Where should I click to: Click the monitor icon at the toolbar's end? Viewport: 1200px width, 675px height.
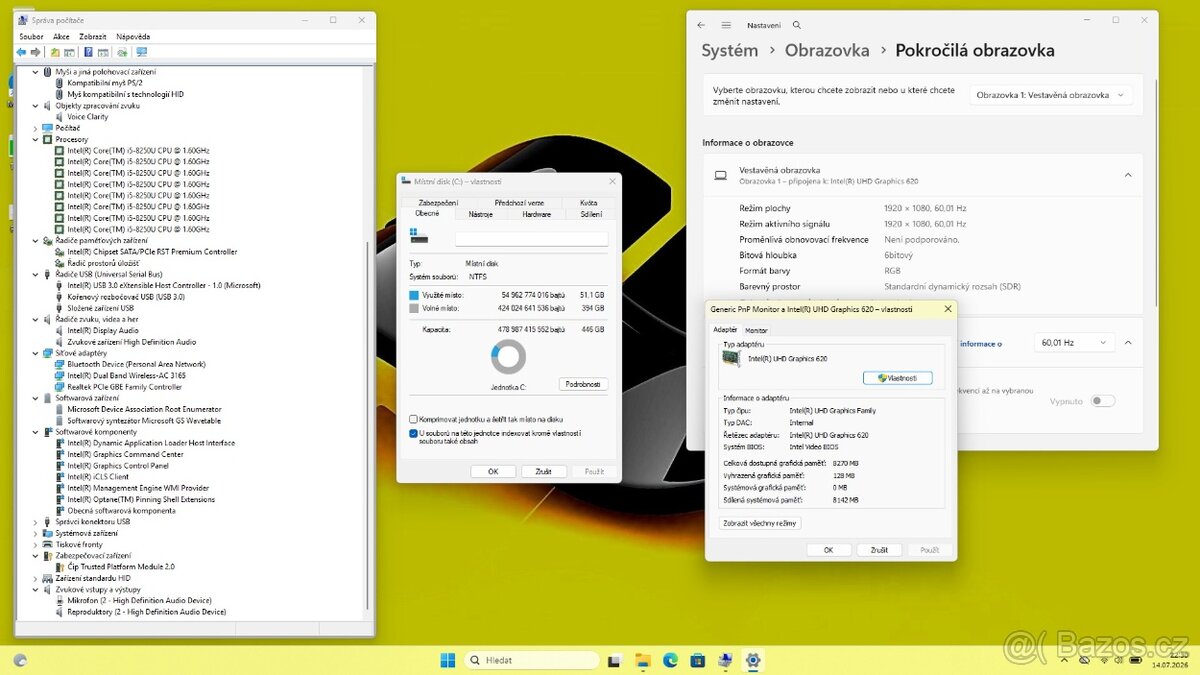[x=141, y=52]
